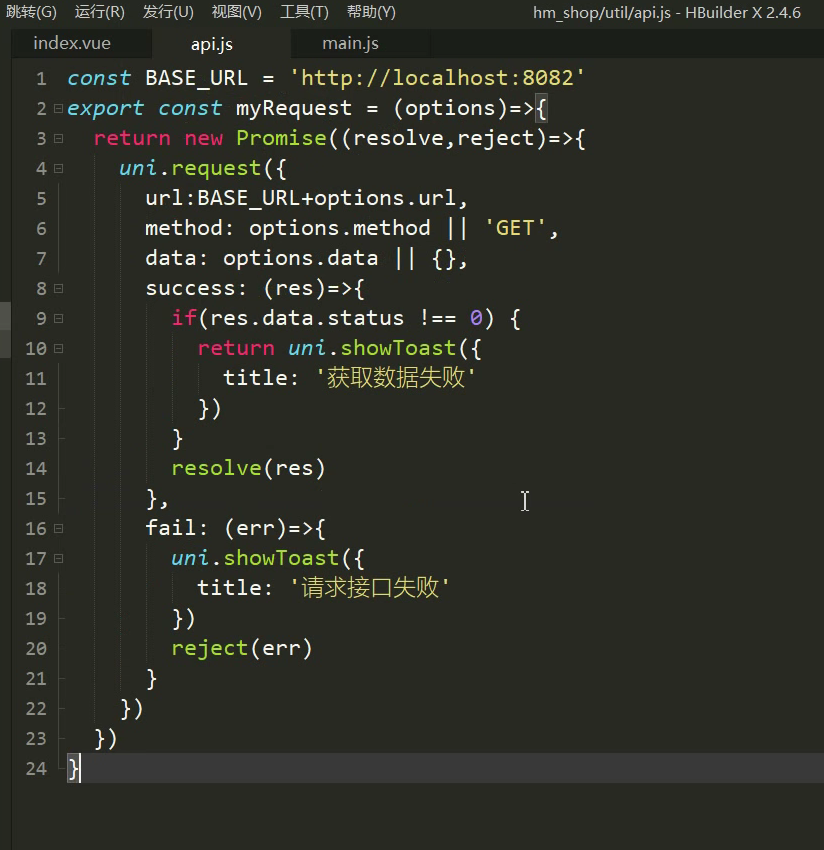Open the 工具(T) menu
Viewport: 824px width, 850px height.
(304, 12)
